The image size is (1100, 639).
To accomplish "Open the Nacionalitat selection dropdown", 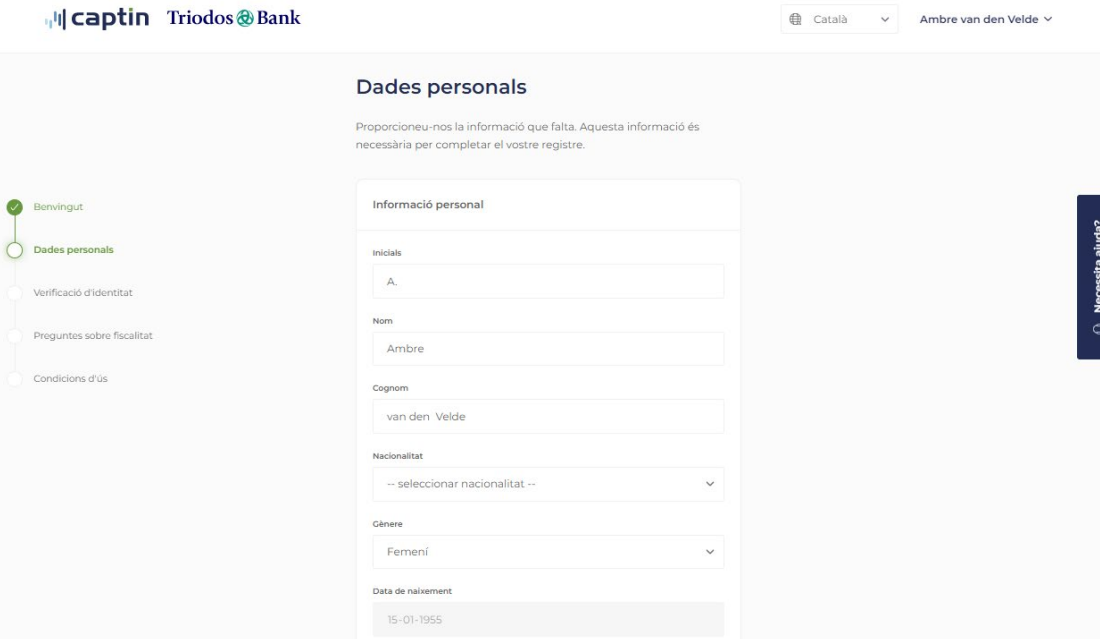I will point(548,484).
